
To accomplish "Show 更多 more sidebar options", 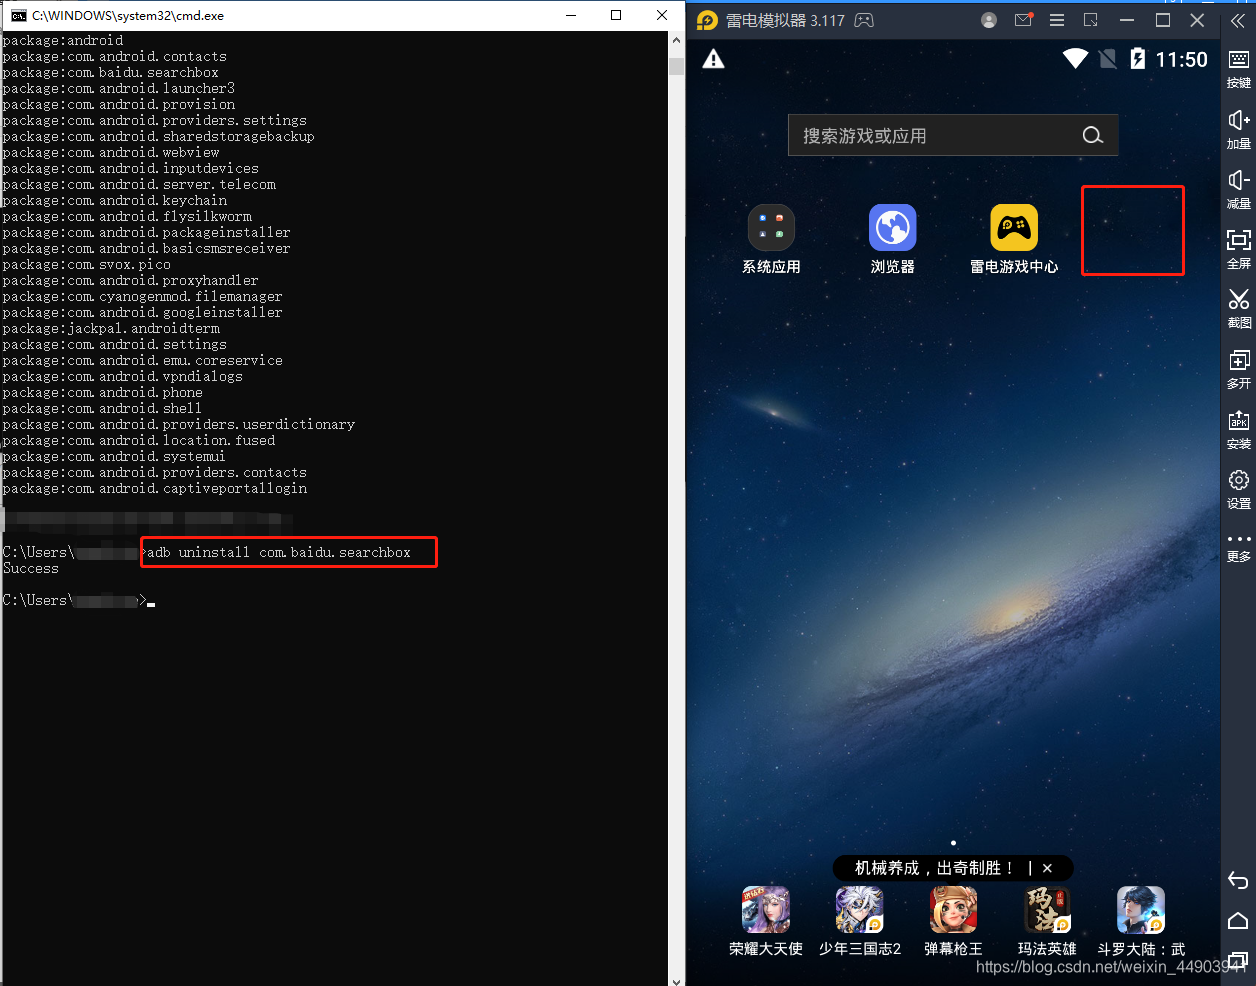I will click(x=1239, y=547).
